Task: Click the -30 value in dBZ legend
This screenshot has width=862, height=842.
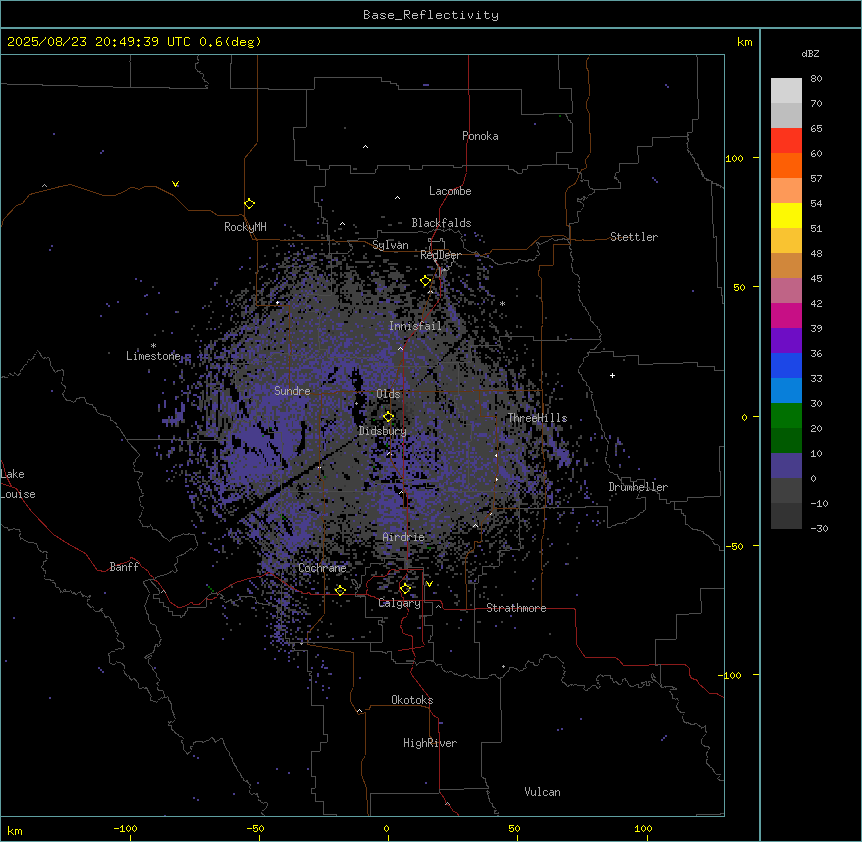Action: point(819,528)
